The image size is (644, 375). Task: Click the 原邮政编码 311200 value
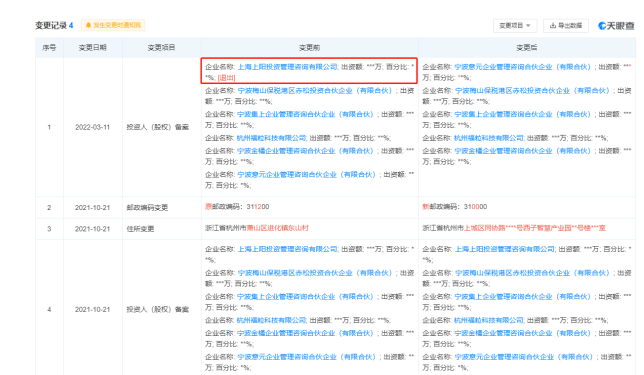click(x=237, y=207)
